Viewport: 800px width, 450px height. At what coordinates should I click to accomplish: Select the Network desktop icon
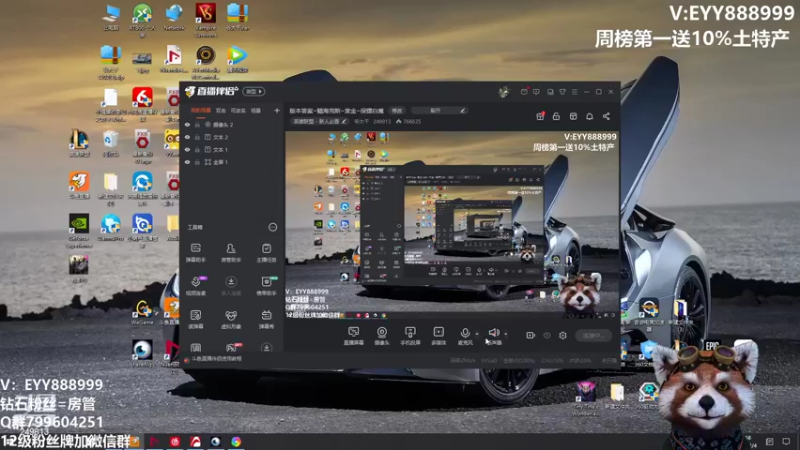point(174,18)
